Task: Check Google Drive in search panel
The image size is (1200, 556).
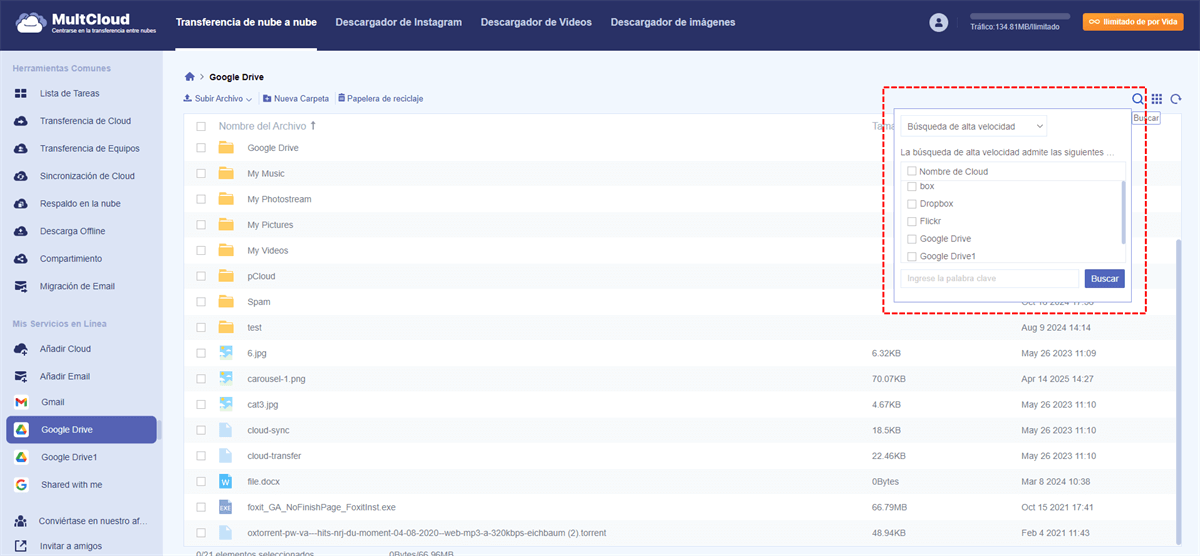Action: [x=911, y=239]
